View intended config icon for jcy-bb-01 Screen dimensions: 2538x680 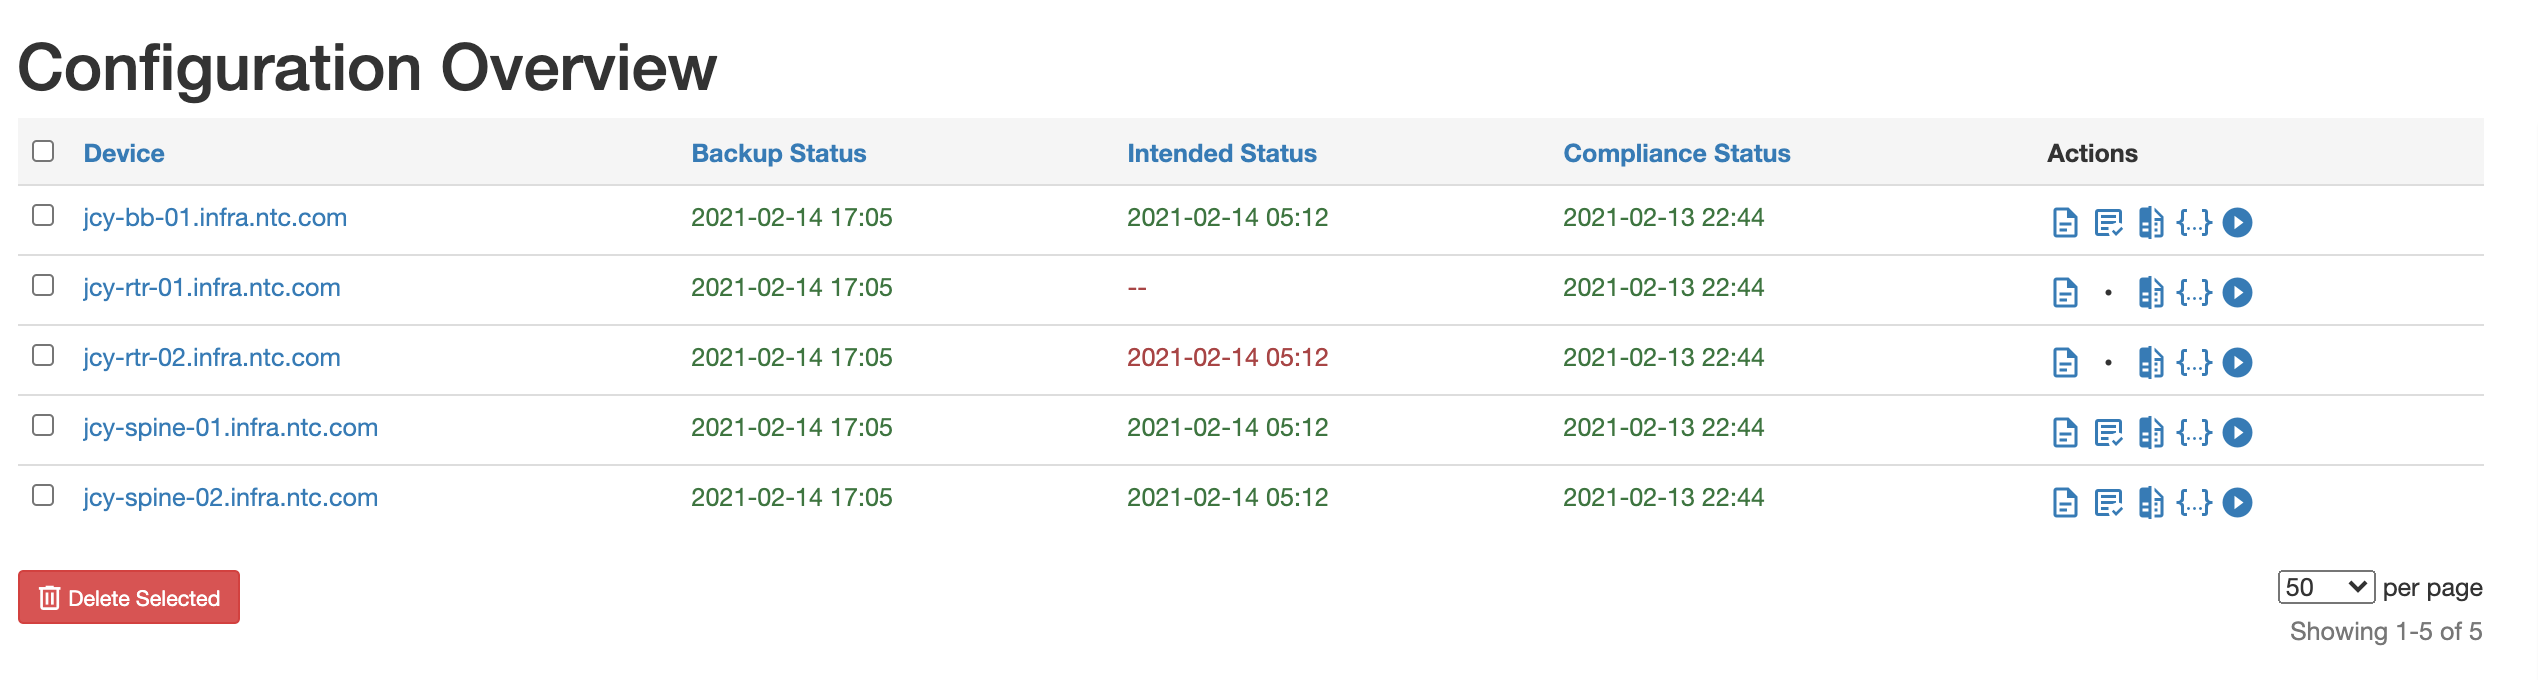2108,222
